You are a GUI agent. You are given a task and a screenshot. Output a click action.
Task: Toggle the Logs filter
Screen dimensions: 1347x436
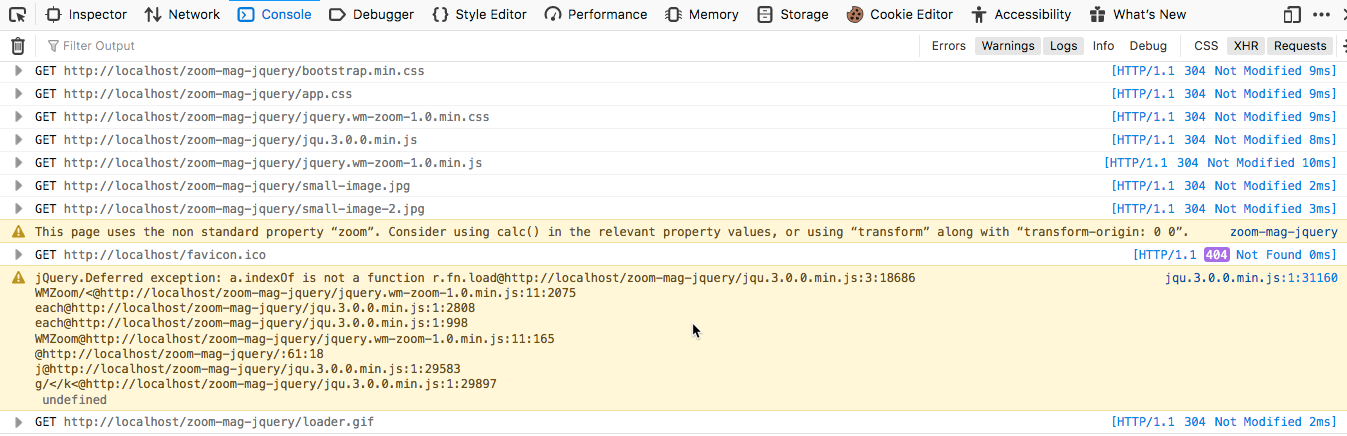click(1064, 46)
